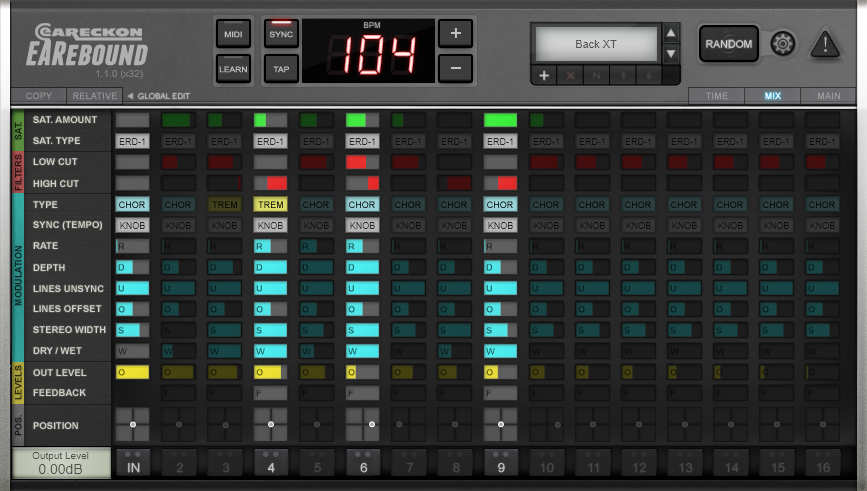The height and width of the screenshot is (491, 867).
Task: Click POSITION XY pad for line 9
Action: (500, 425)
